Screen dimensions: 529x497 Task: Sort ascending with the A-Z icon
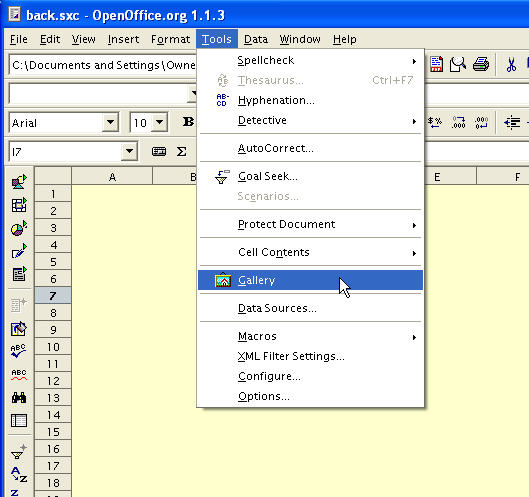tap(19, 474)
